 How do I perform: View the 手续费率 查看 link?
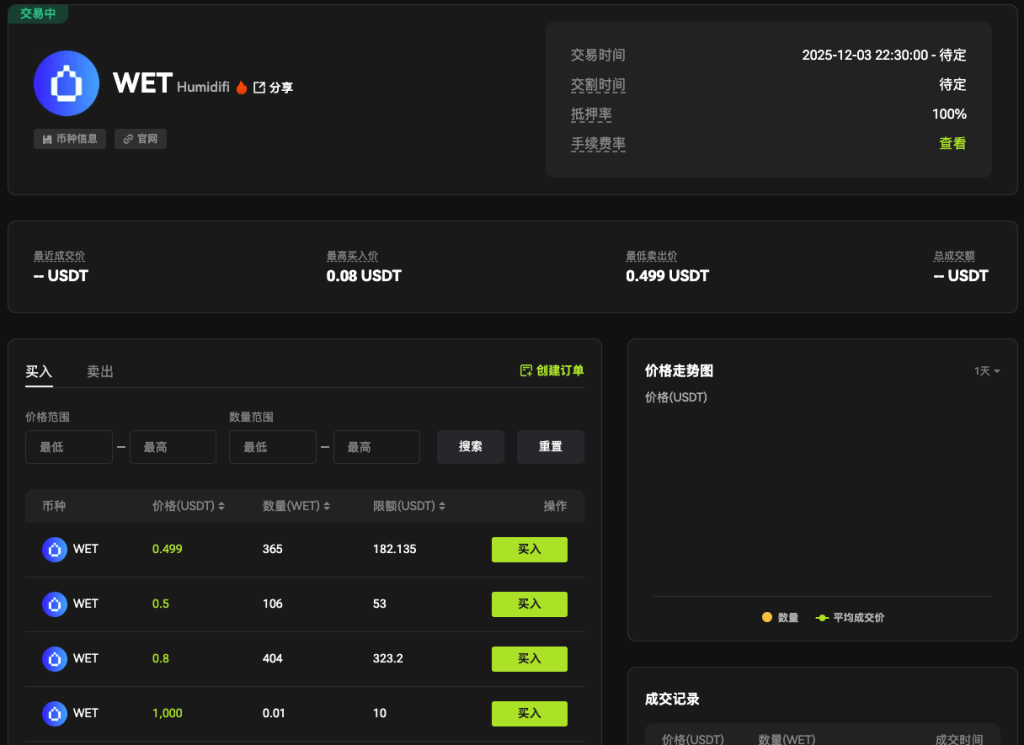coord(952,144)
